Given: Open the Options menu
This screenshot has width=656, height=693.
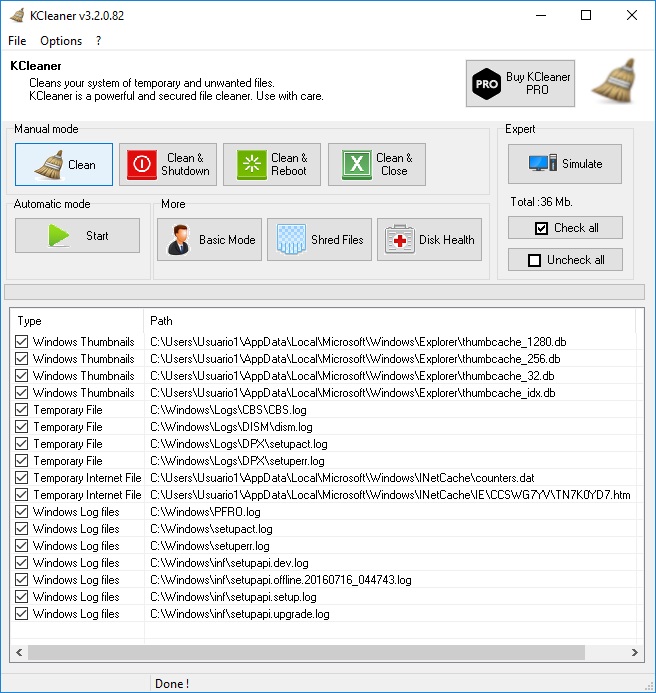Looking at the screenshot, I should pyautogui.click(x=61, y=41).
